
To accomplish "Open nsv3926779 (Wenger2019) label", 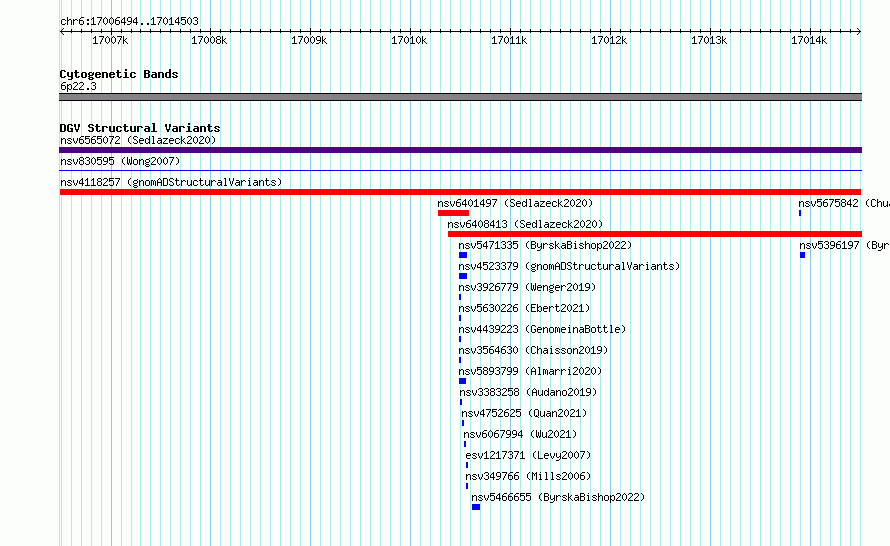I will pos(527,287).
